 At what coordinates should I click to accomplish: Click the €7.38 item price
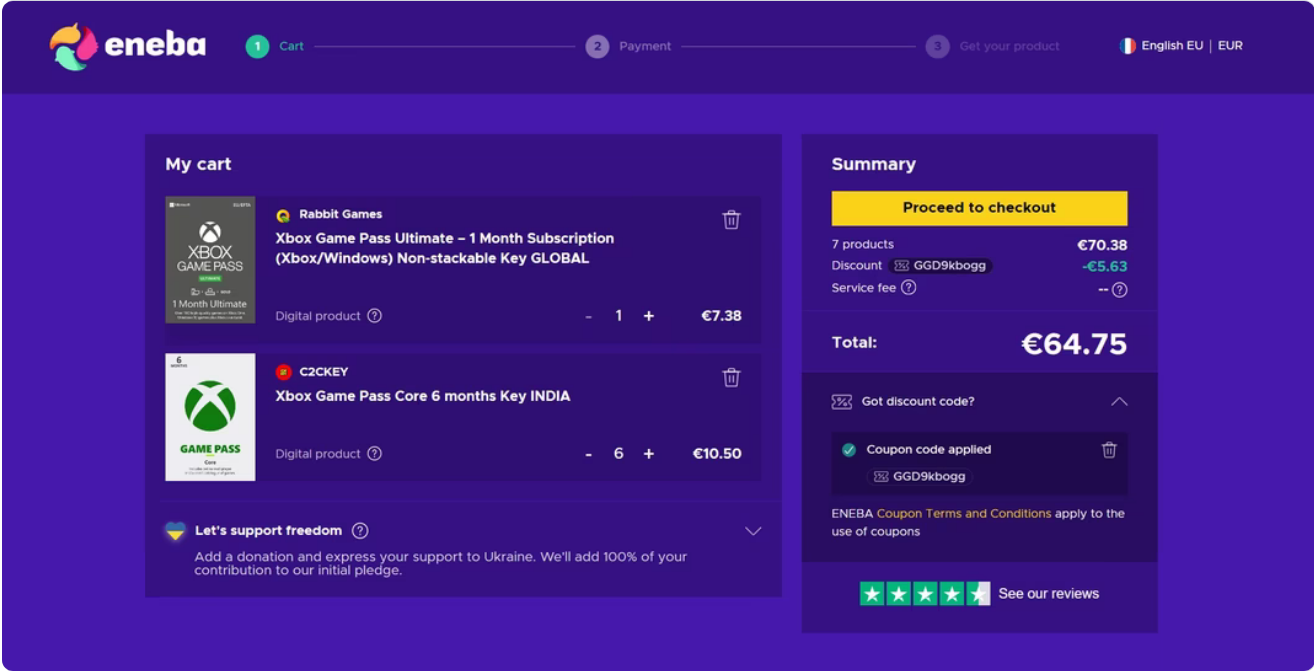tap(721, 316)
